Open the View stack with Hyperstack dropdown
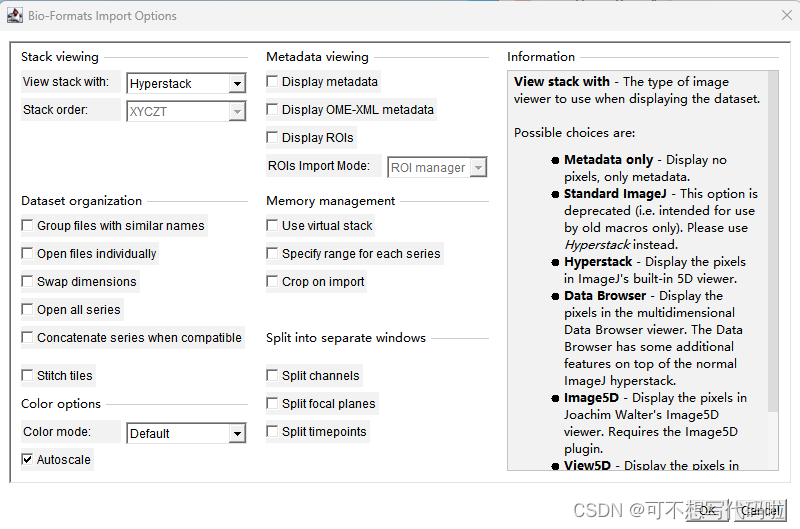Image resolution: width=800 pixels, height=529 pixels. coord(186,83)
